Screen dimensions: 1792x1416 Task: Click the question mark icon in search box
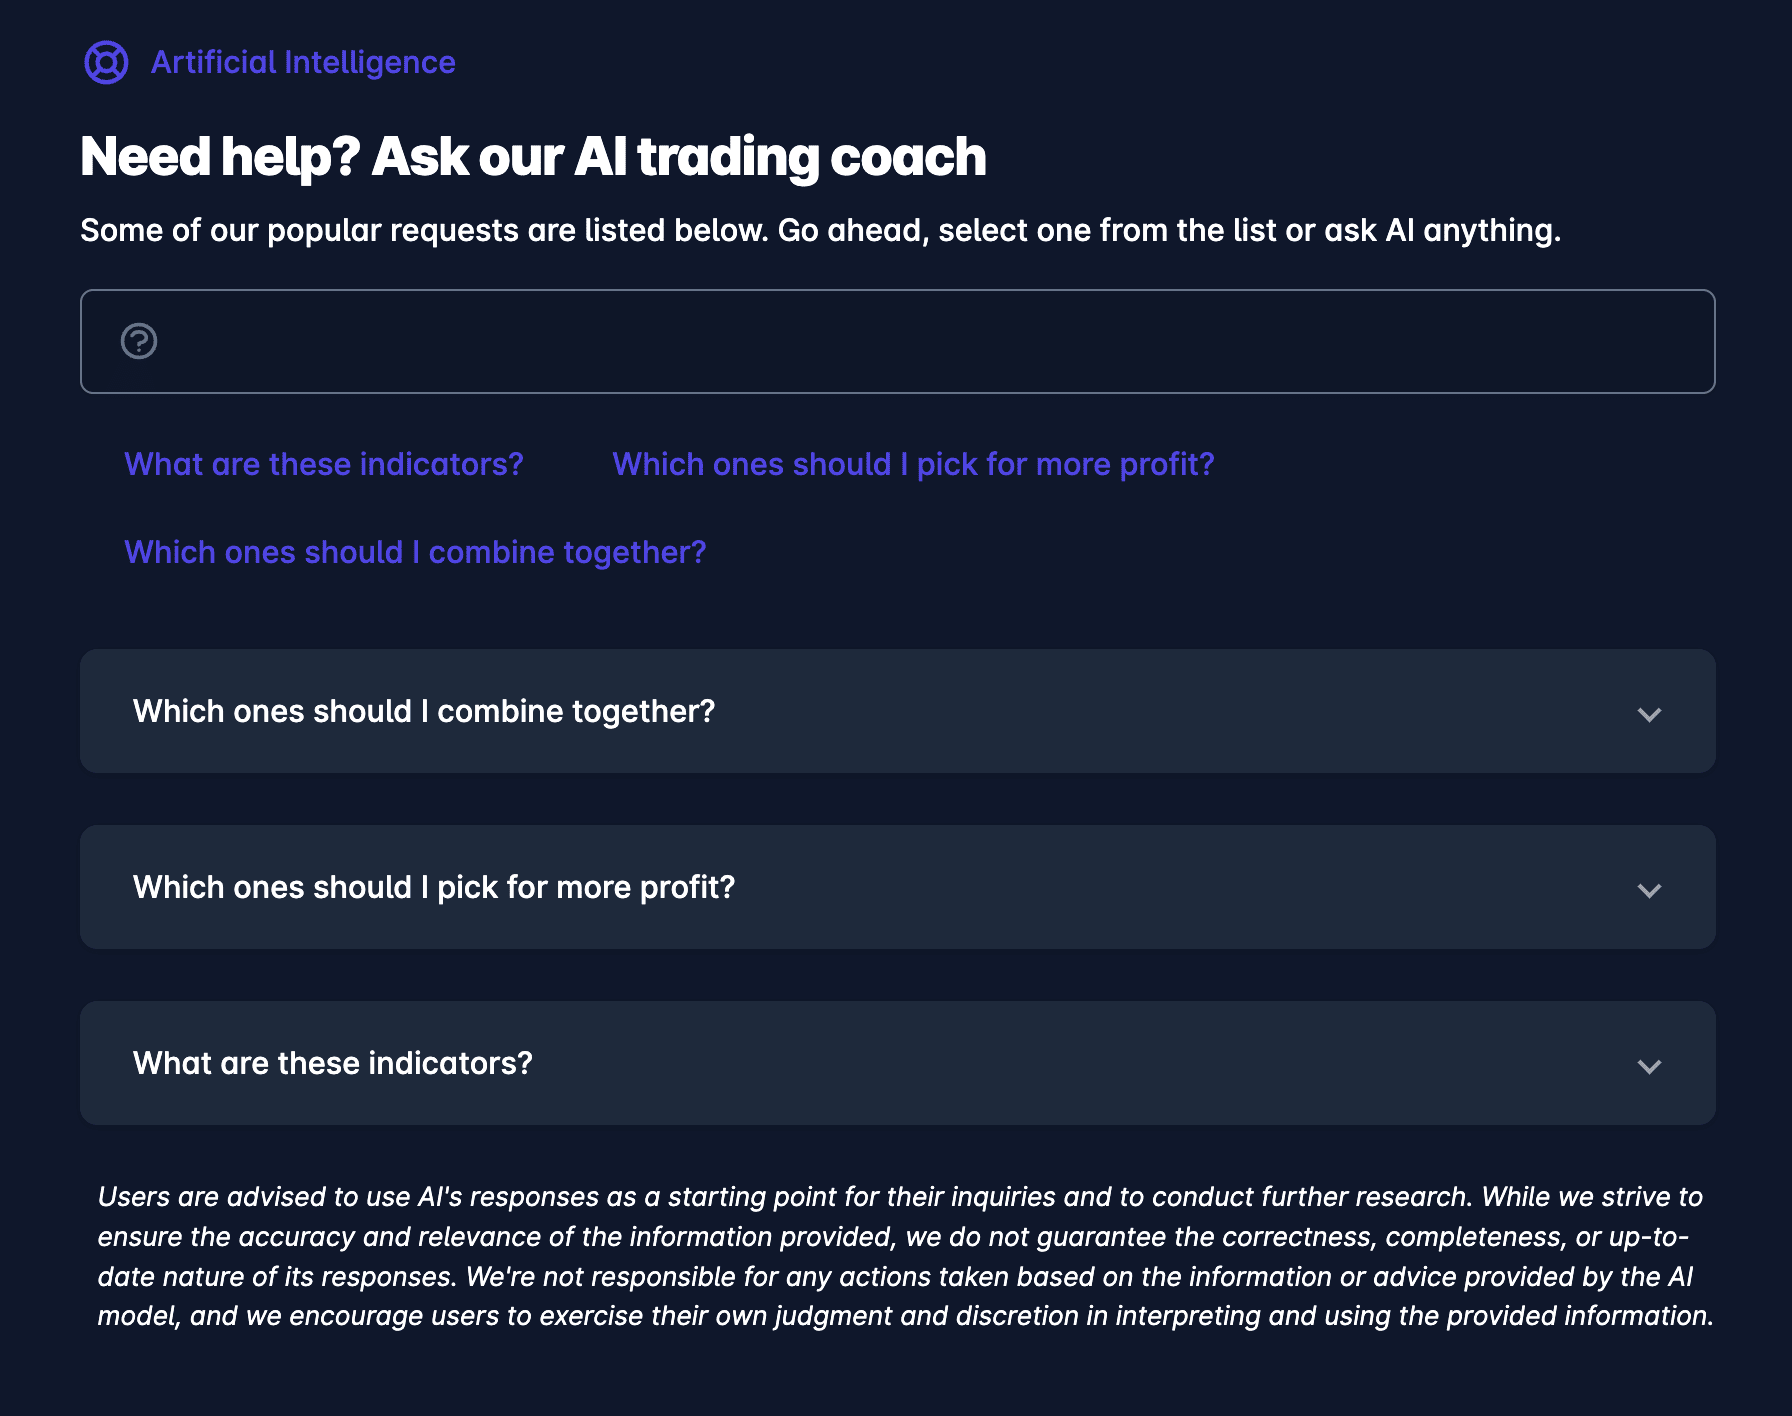point(139,341)
